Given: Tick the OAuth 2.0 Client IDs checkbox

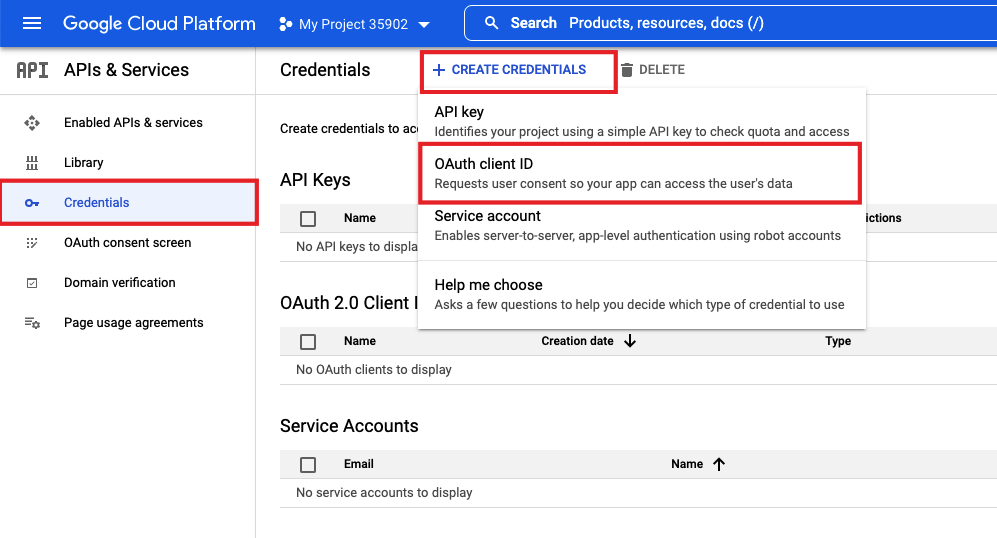Looking at the screenshot, I should pyautogui.click(x=308, y=342).
